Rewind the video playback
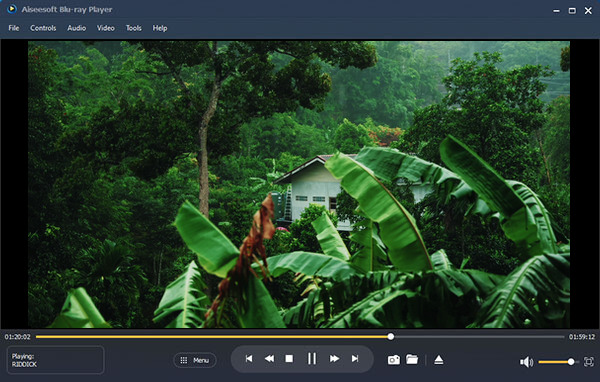Image resolution: width=600 pixels, height=382 pixels. 269,359
